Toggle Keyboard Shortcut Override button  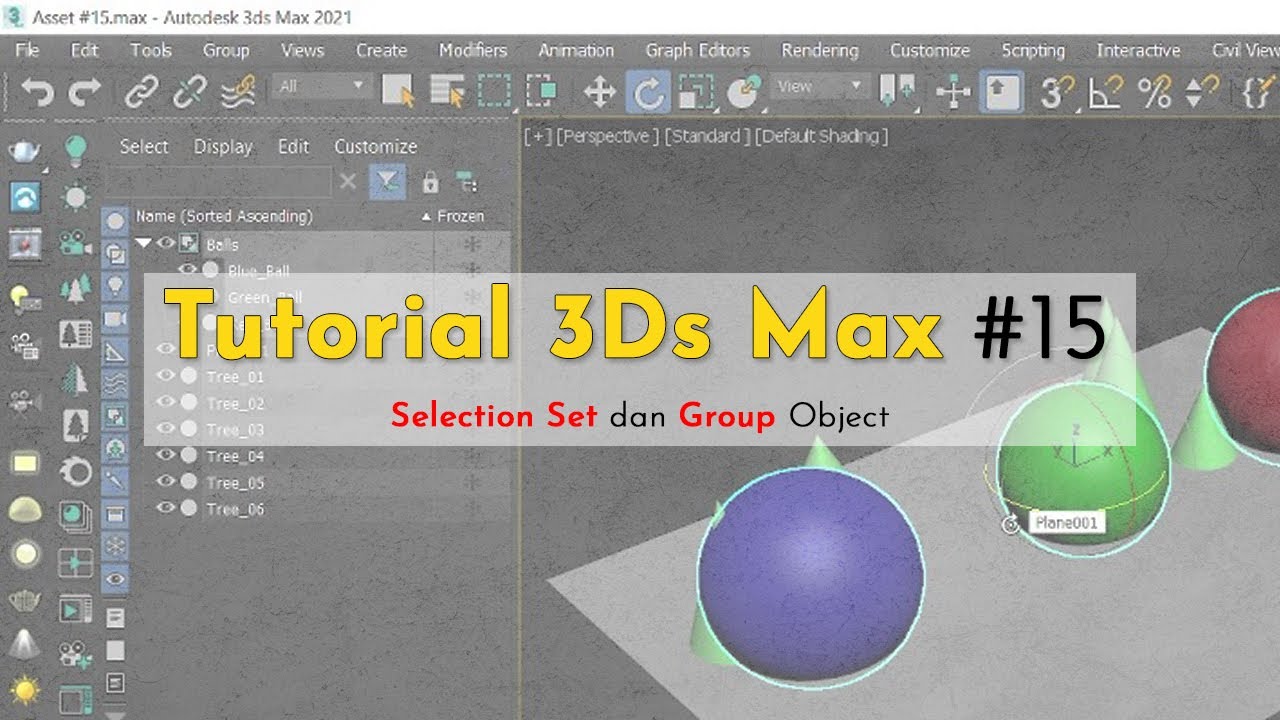1002,93
